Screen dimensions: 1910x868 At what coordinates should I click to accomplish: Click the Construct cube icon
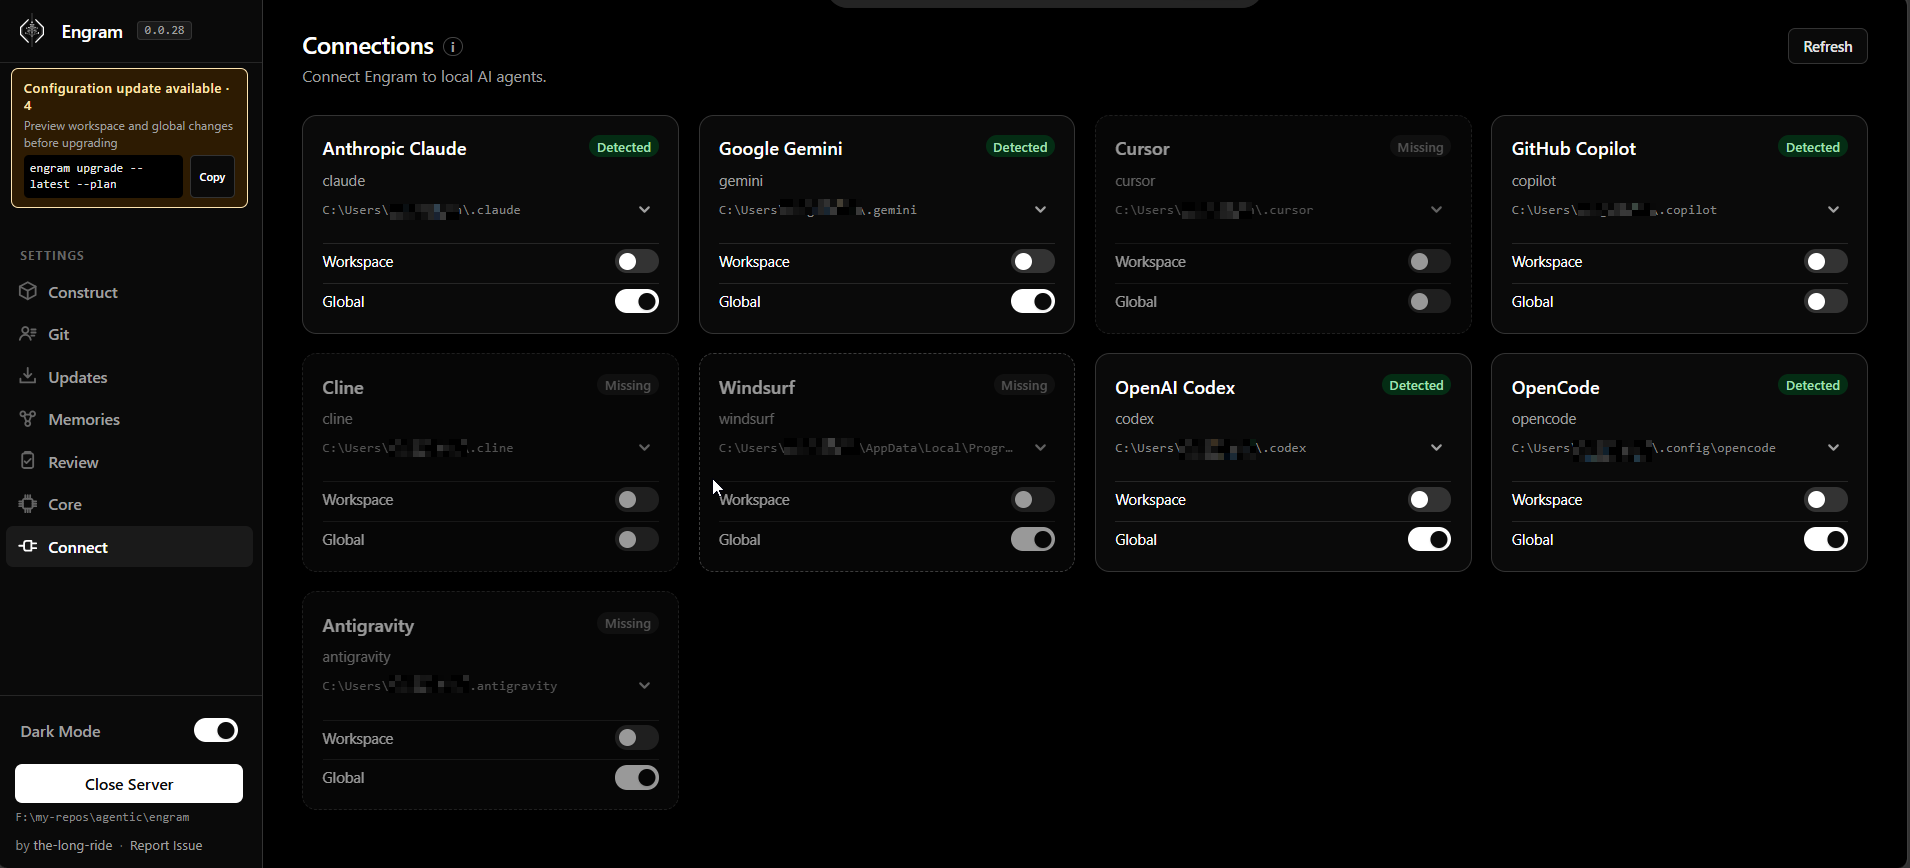click(28, 292)
